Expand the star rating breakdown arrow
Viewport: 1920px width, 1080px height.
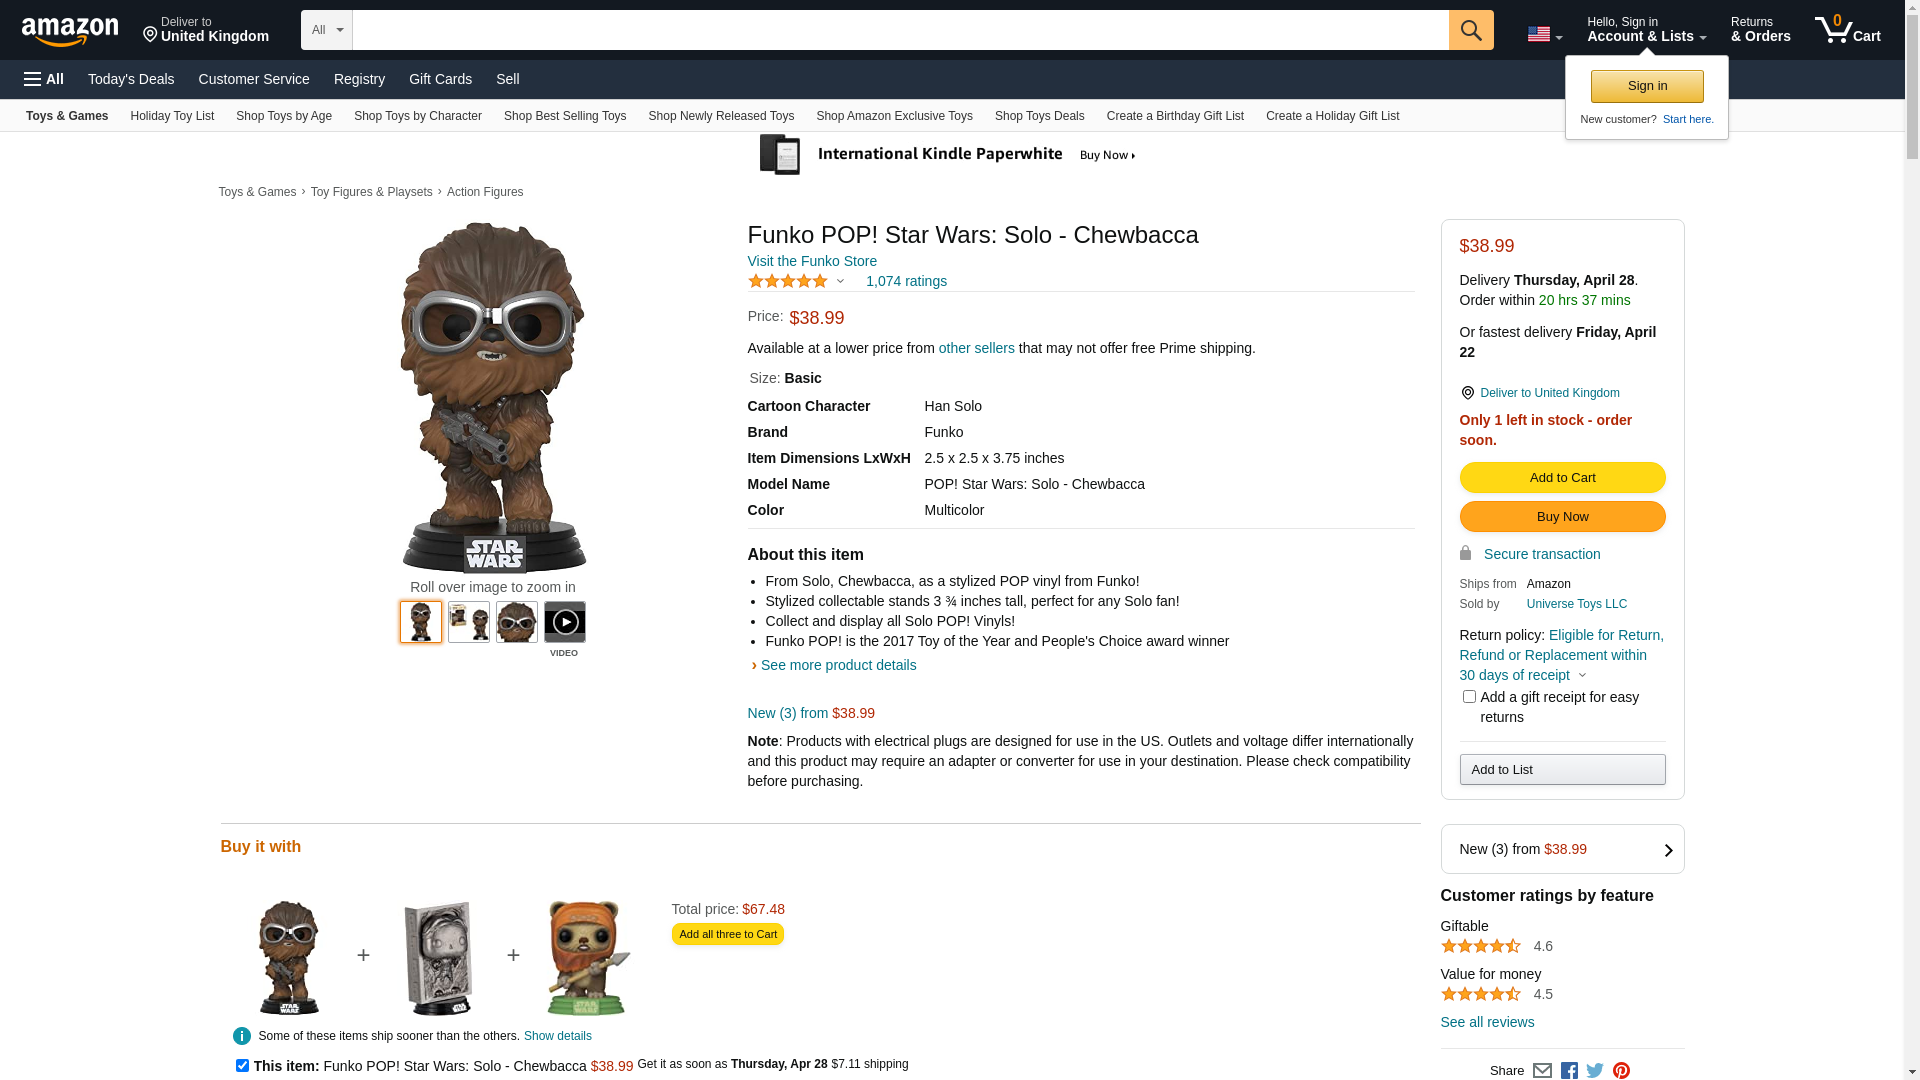tap(840, 281)
